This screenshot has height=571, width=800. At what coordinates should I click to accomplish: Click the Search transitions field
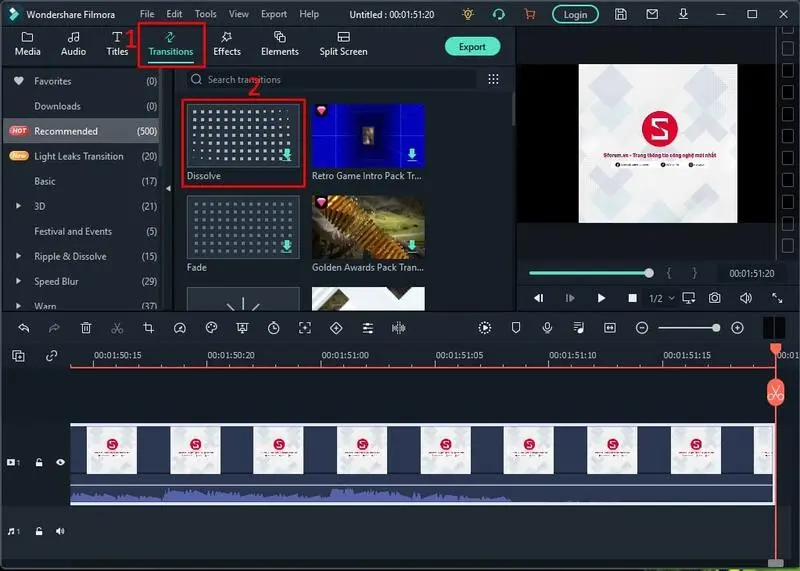[x=332, y=80]
